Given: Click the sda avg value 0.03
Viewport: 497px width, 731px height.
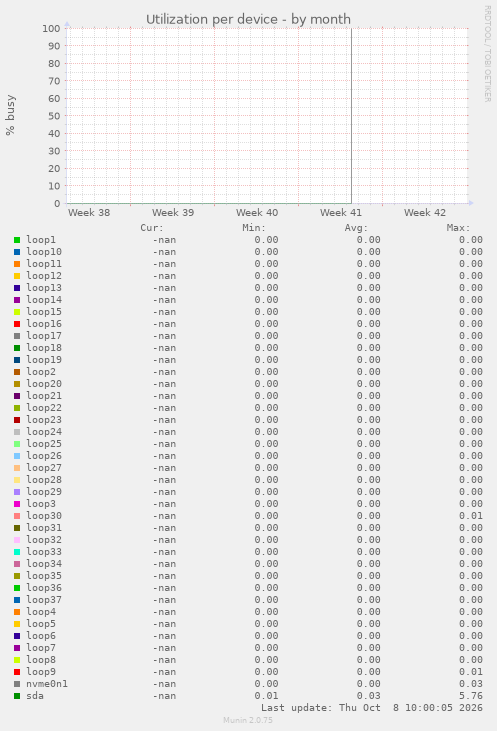Looking at the screenshot, I should pyautogui.click(x=368, y=696).
